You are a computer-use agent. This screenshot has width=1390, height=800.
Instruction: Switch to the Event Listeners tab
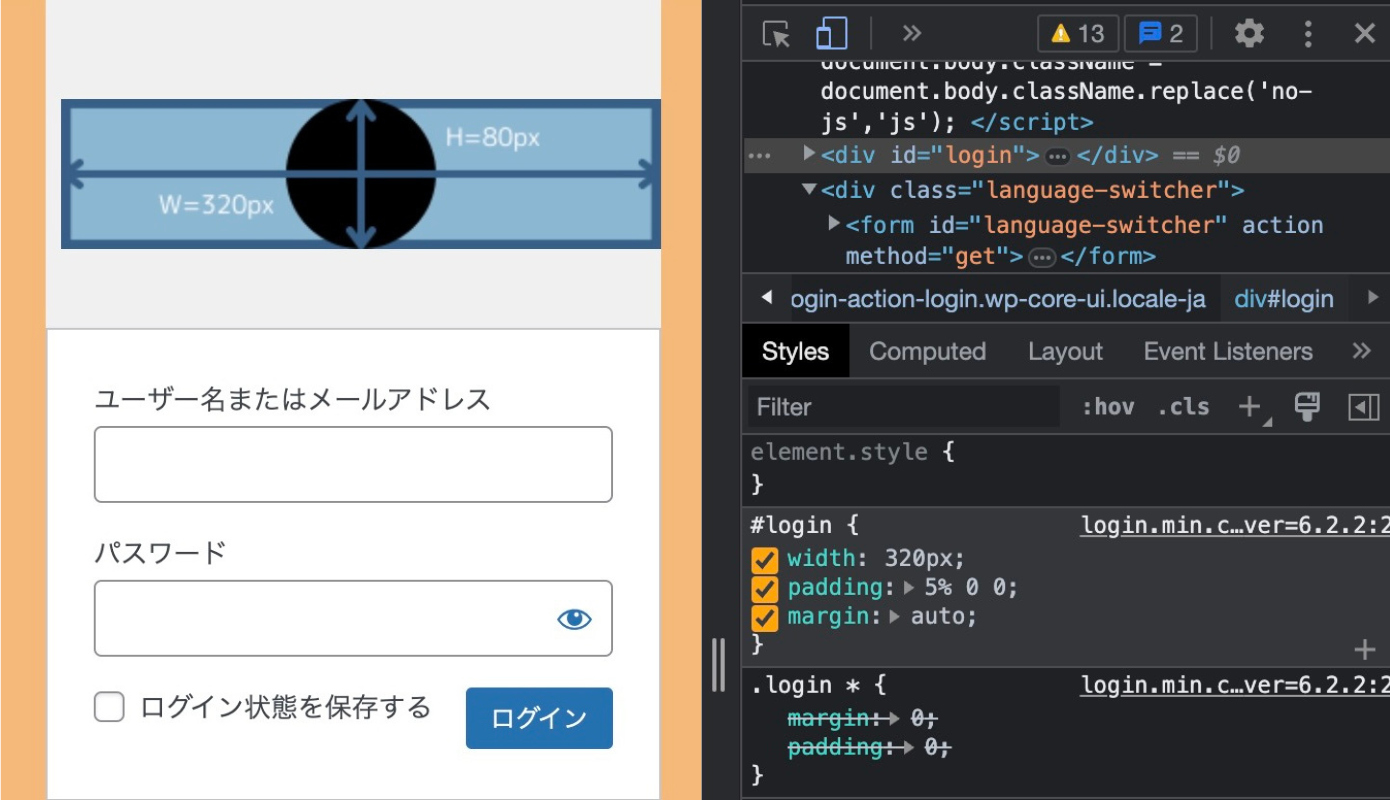tap(1228, 351)
